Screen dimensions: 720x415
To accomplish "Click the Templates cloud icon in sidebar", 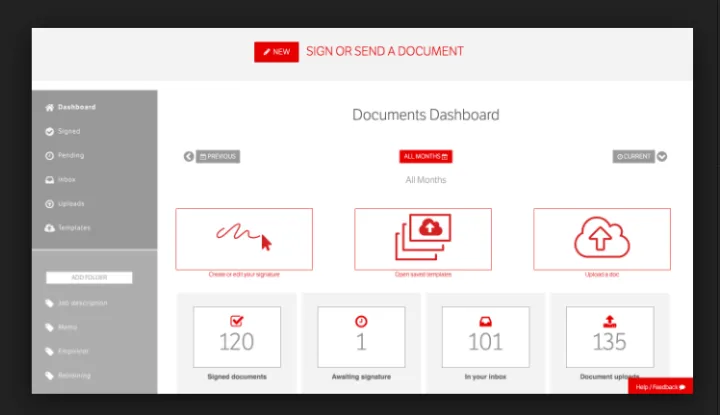I will click(x=50, y=228).
